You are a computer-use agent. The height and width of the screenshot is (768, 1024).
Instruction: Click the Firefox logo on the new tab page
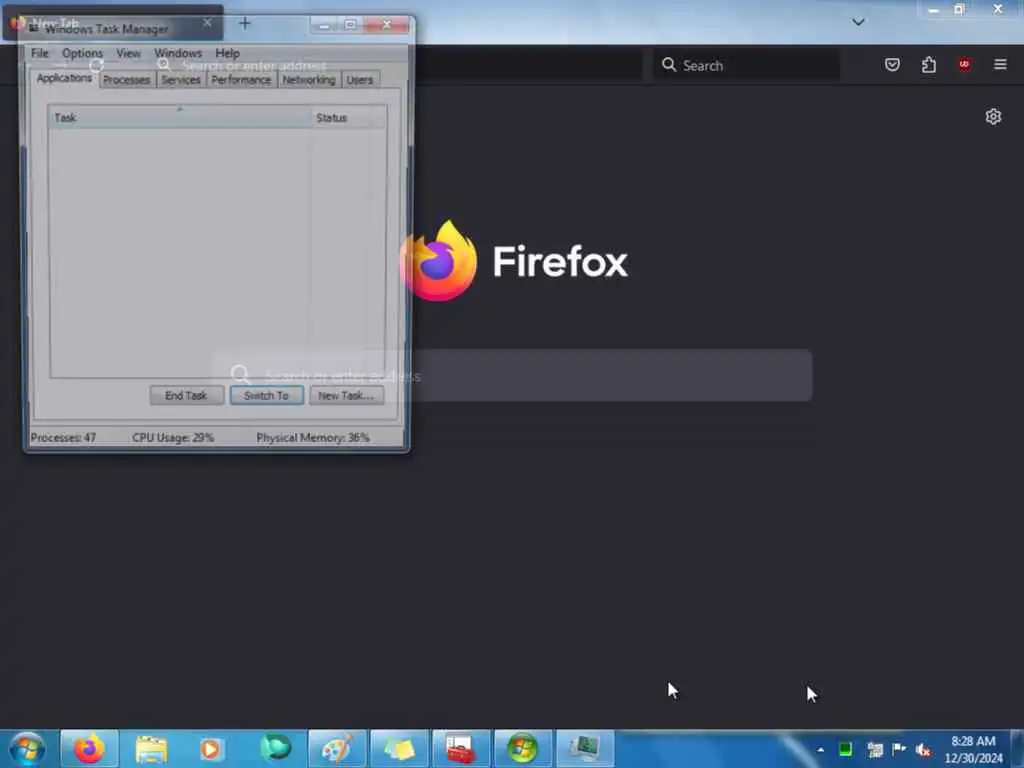[x=439, y=261]
